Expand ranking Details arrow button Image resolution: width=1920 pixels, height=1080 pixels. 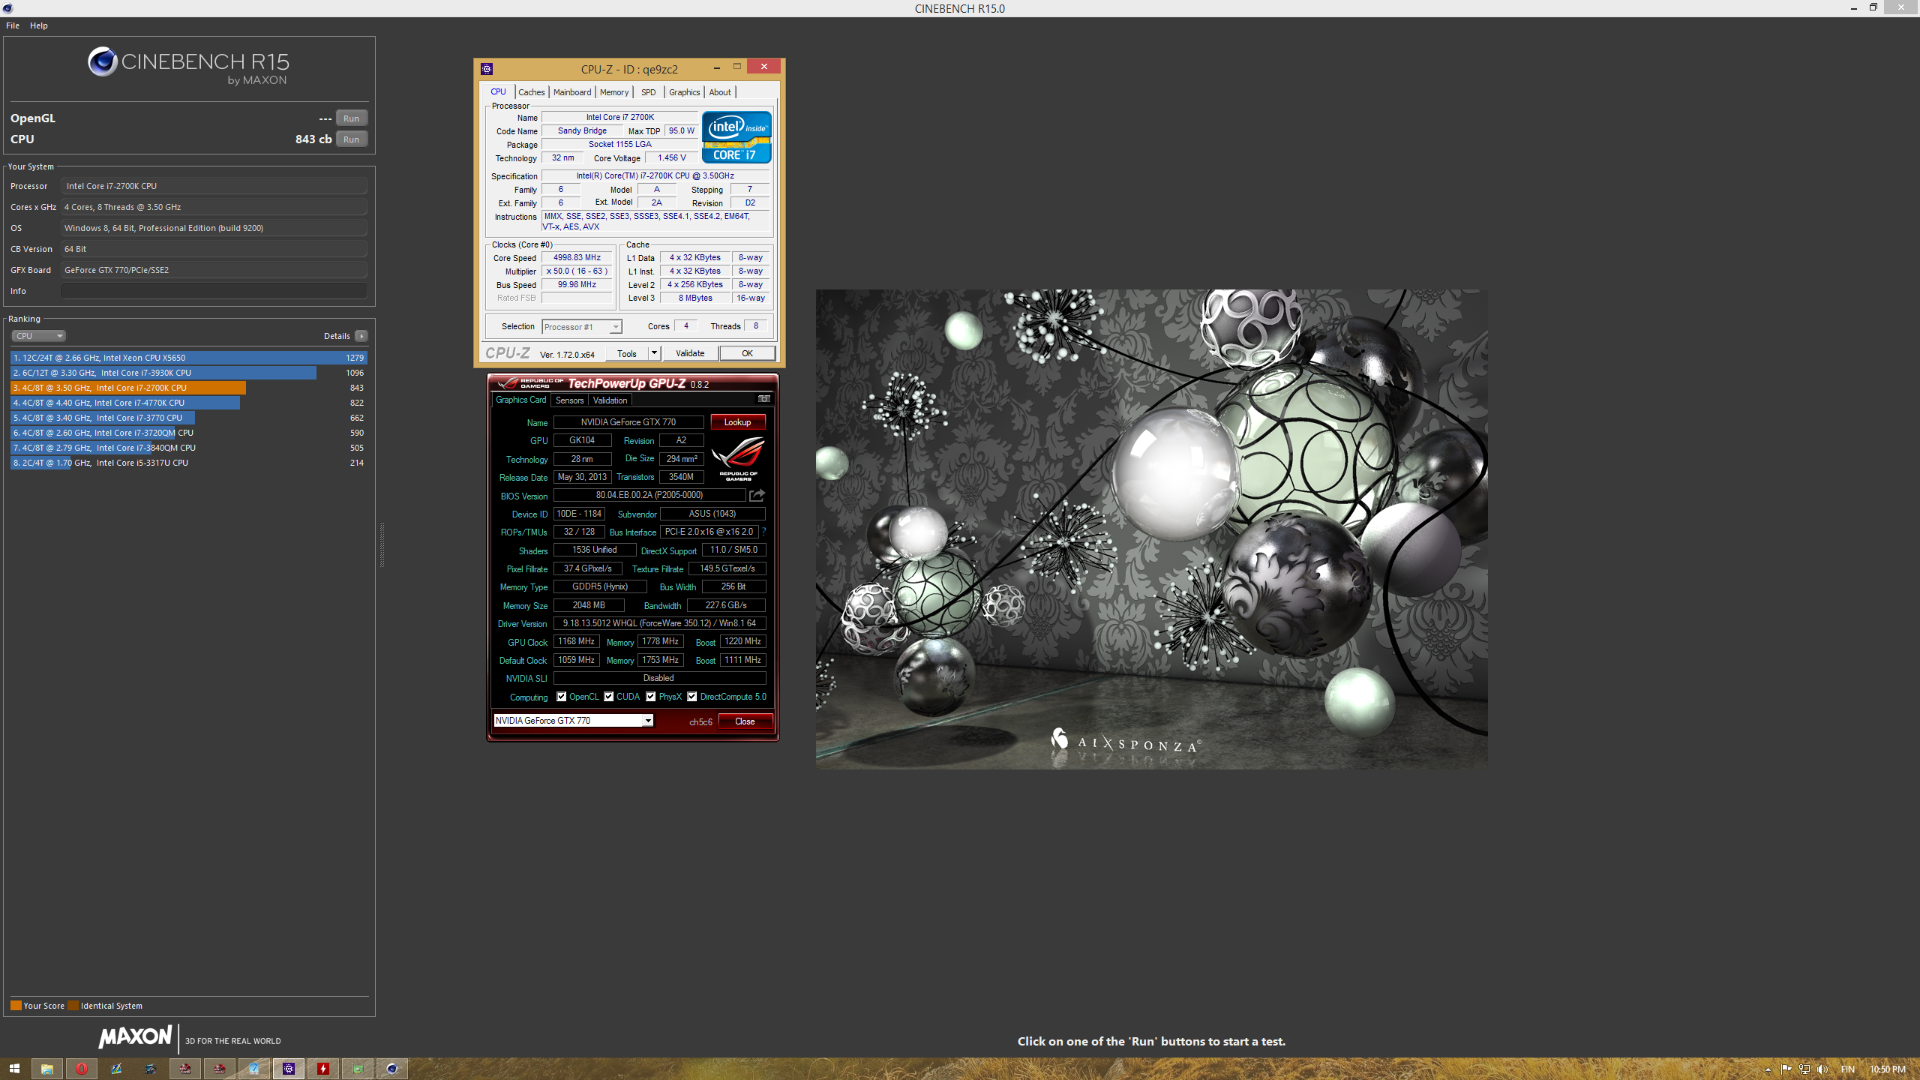(x=361, y=336)
